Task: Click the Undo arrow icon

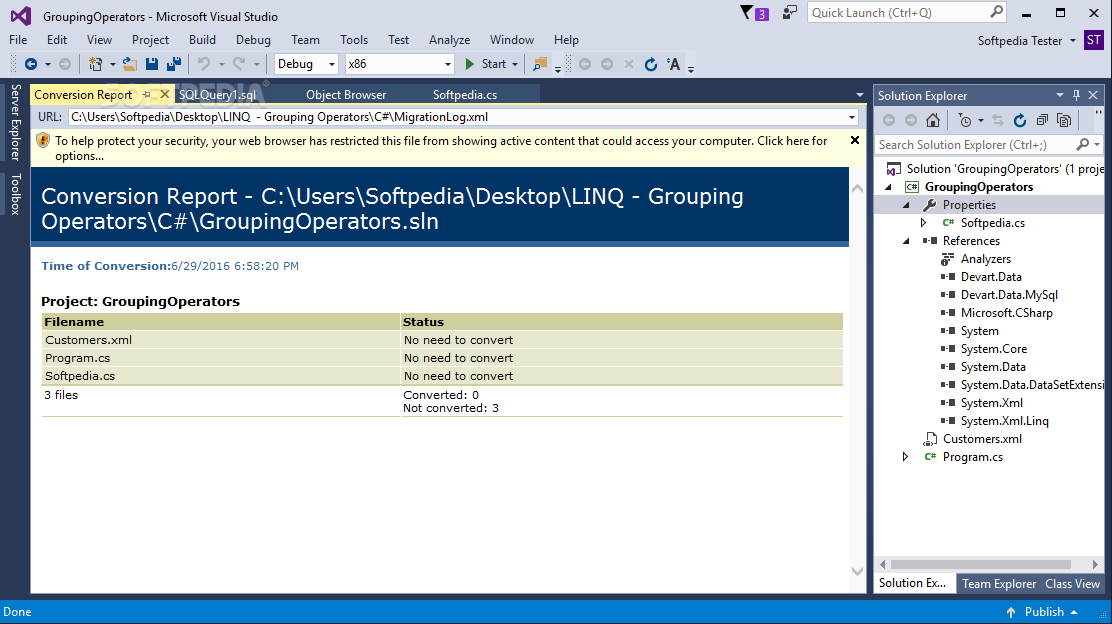Action: 204,64
